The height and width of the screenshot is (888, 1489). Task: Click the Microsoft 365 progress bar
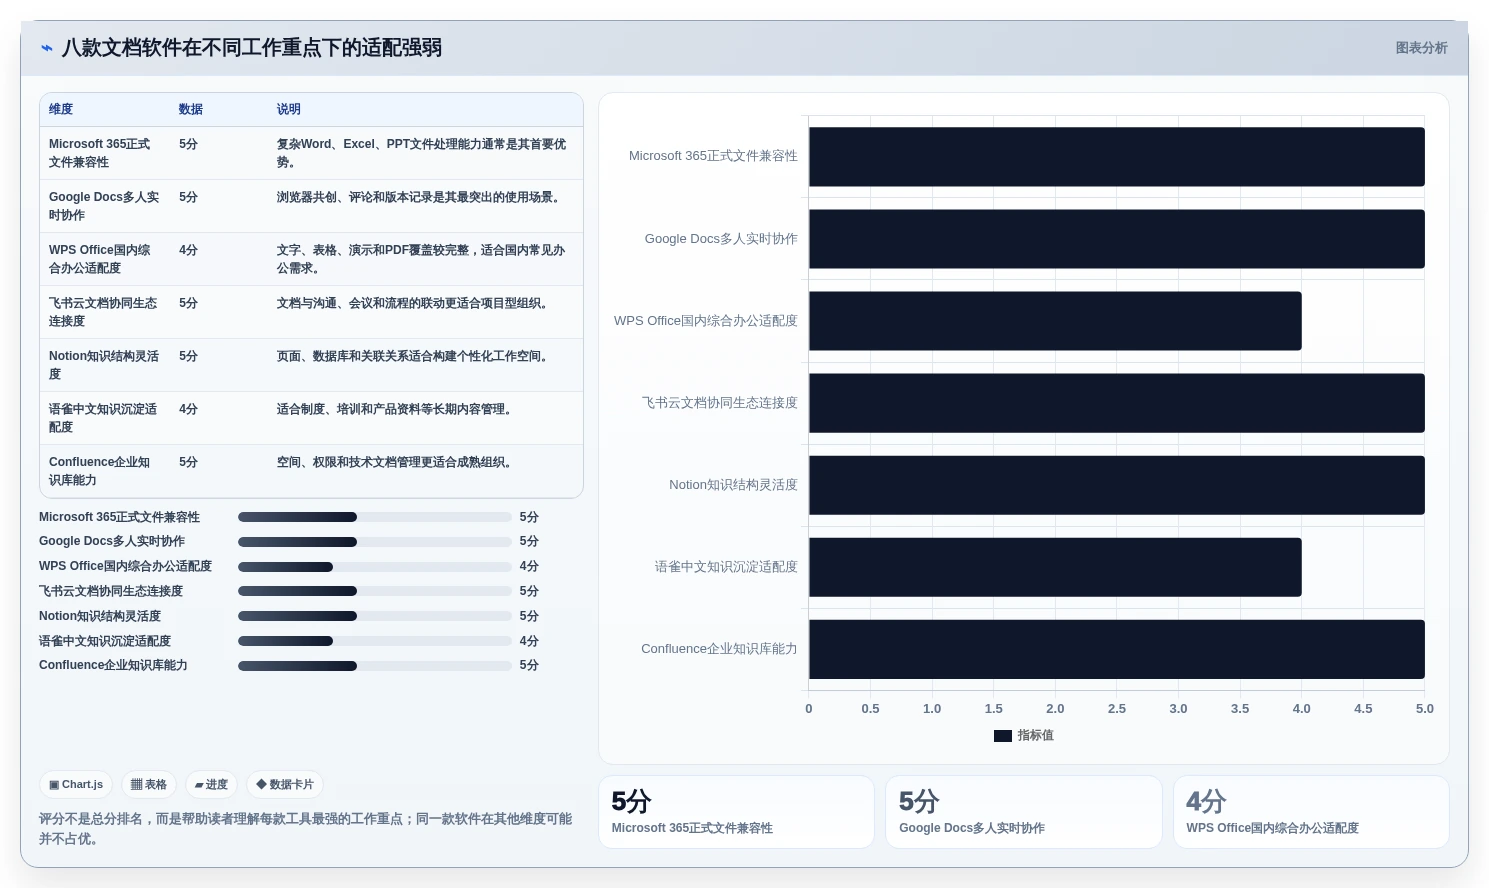(x=375, y=517)
